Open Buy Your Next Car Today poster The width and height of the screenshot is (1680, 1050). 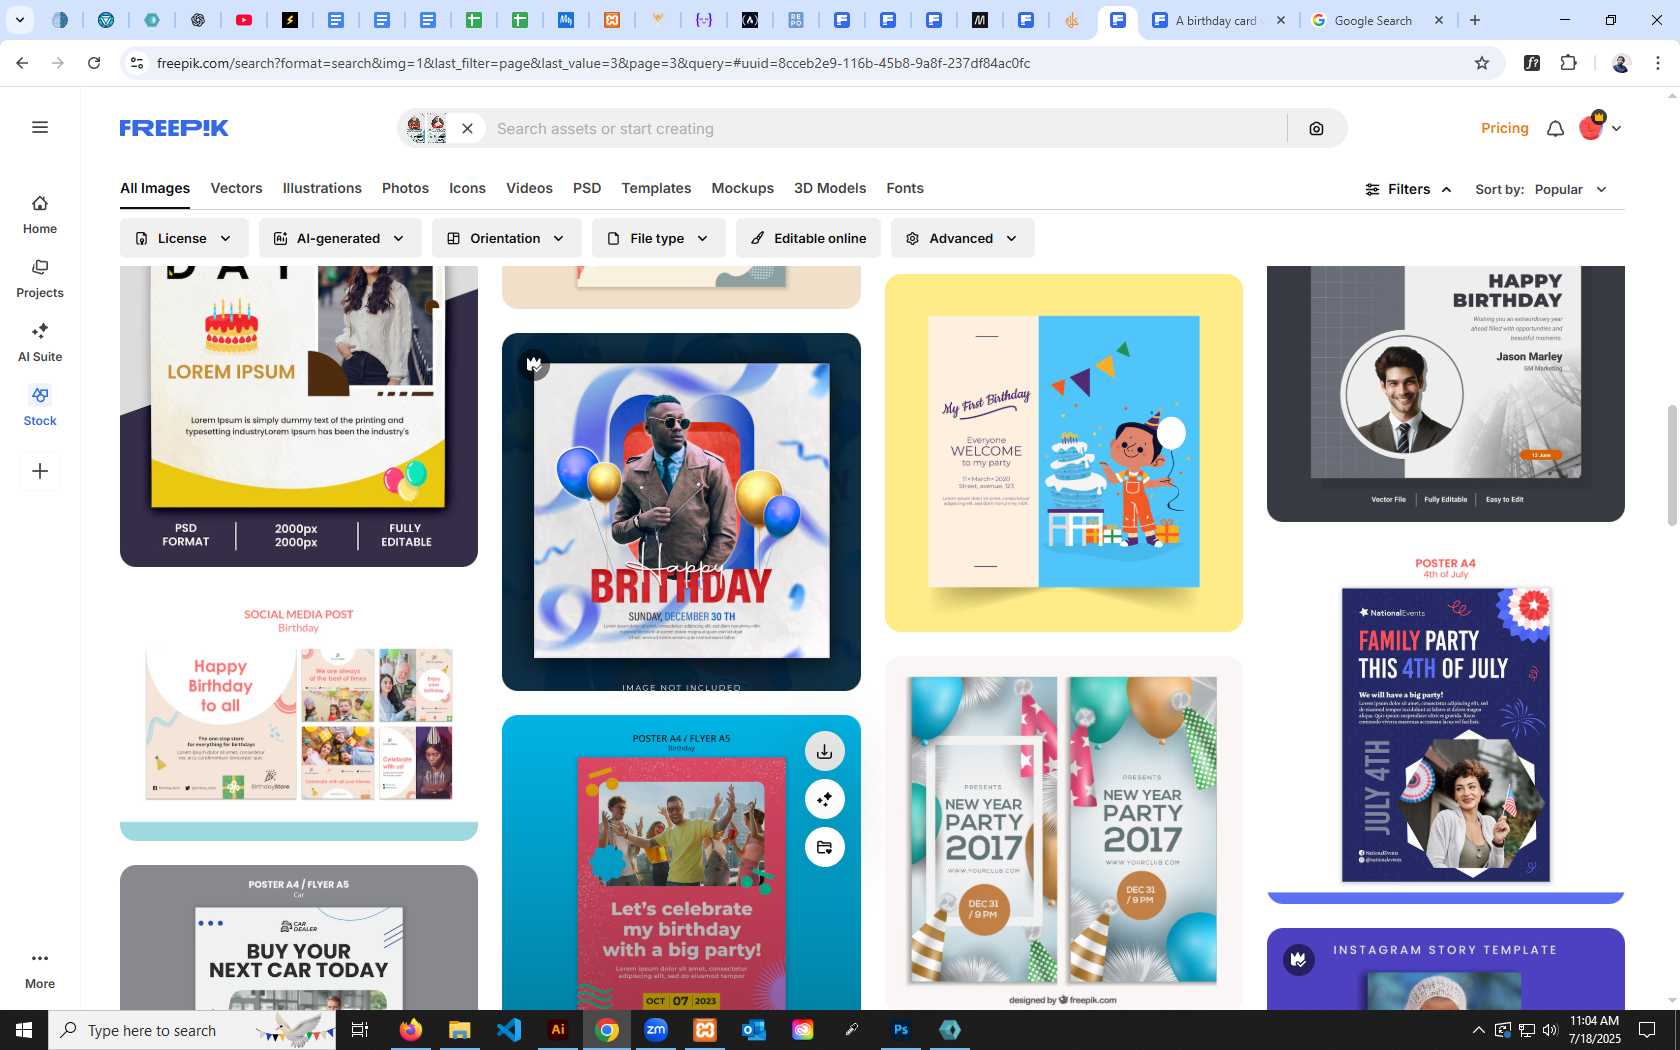pyautogui.click(x=299, y=938)
